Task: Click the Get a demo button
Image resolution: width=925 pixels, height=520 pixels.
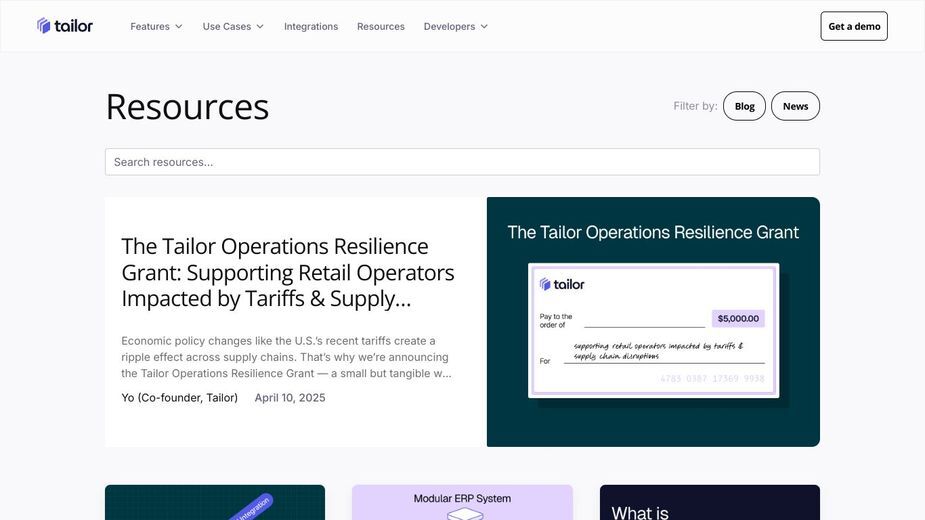Action: [854, 26]
